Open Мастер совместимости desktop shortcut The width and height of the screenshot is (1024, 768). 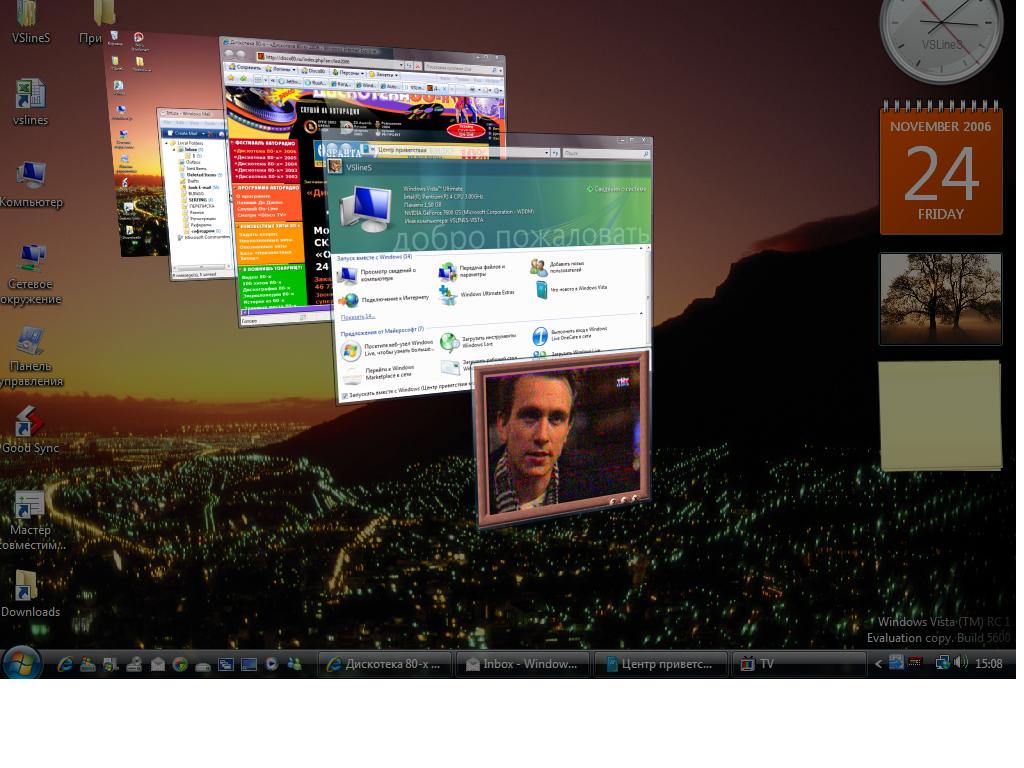click(x=30, y=520)
